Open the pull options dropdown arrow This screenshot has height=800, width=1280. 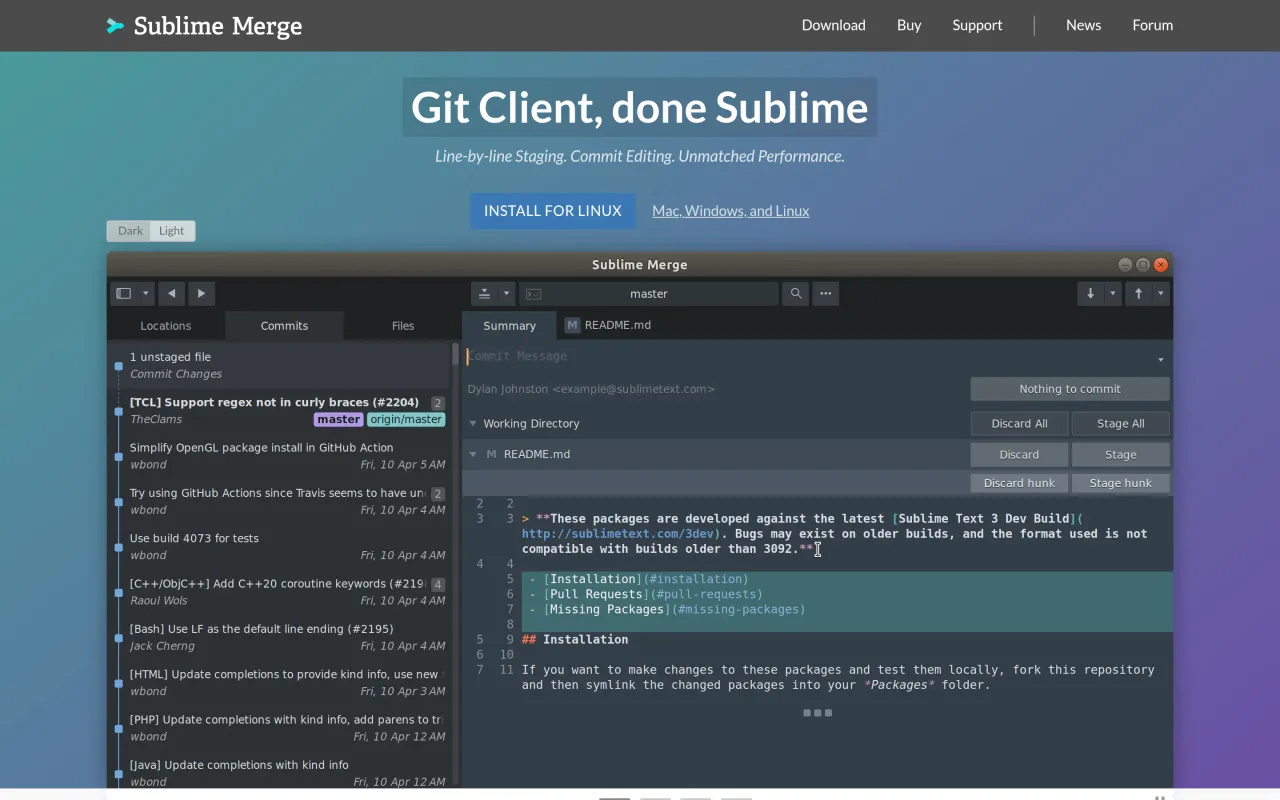pos(1112,294)
